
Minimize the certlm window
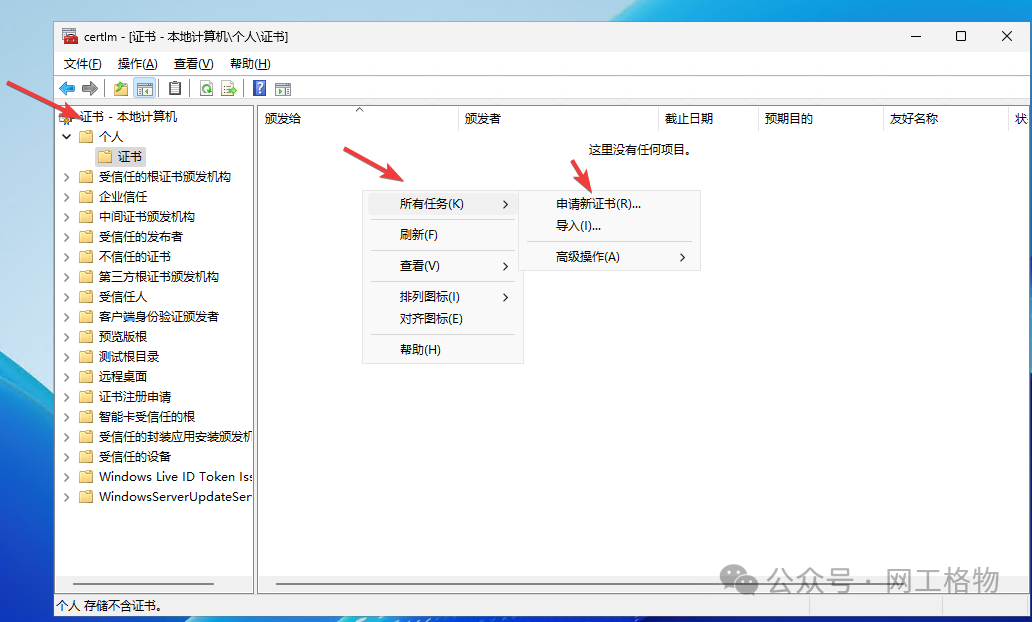tap(916, 36)
